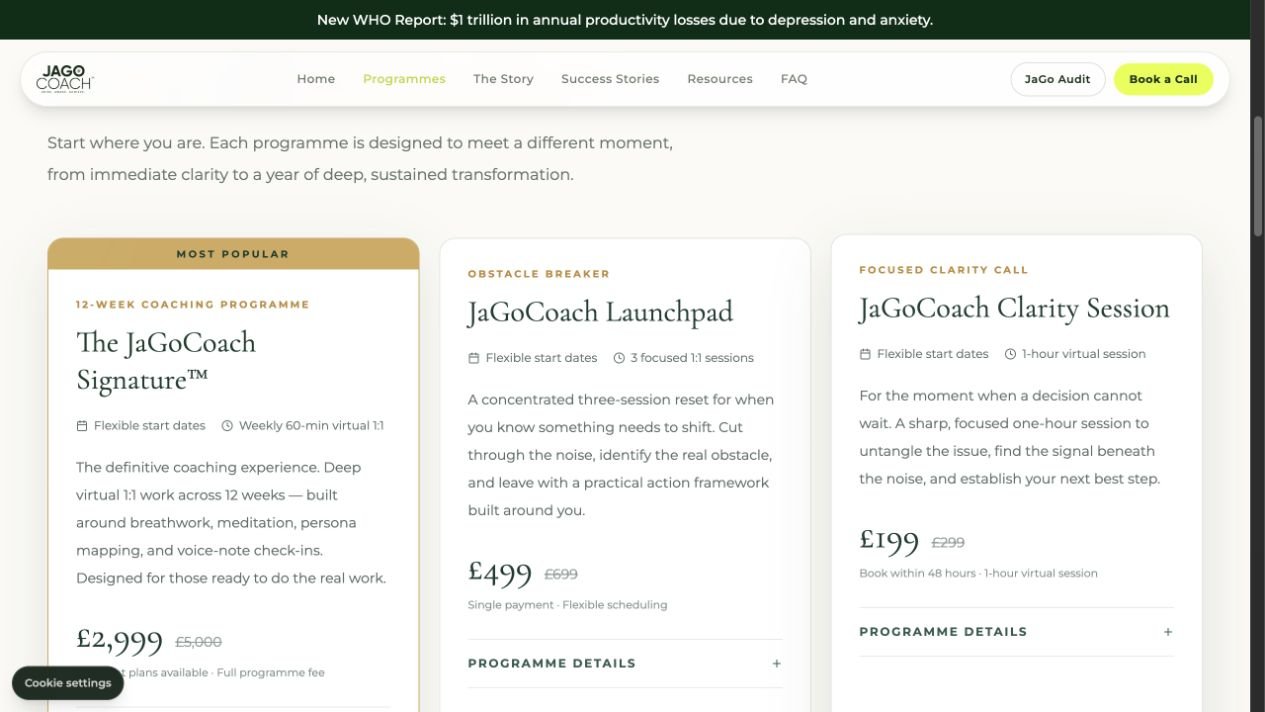1265x712 pixels.
Task: Click 'The definitive coaching experience' paragraph
Action: 231,522
